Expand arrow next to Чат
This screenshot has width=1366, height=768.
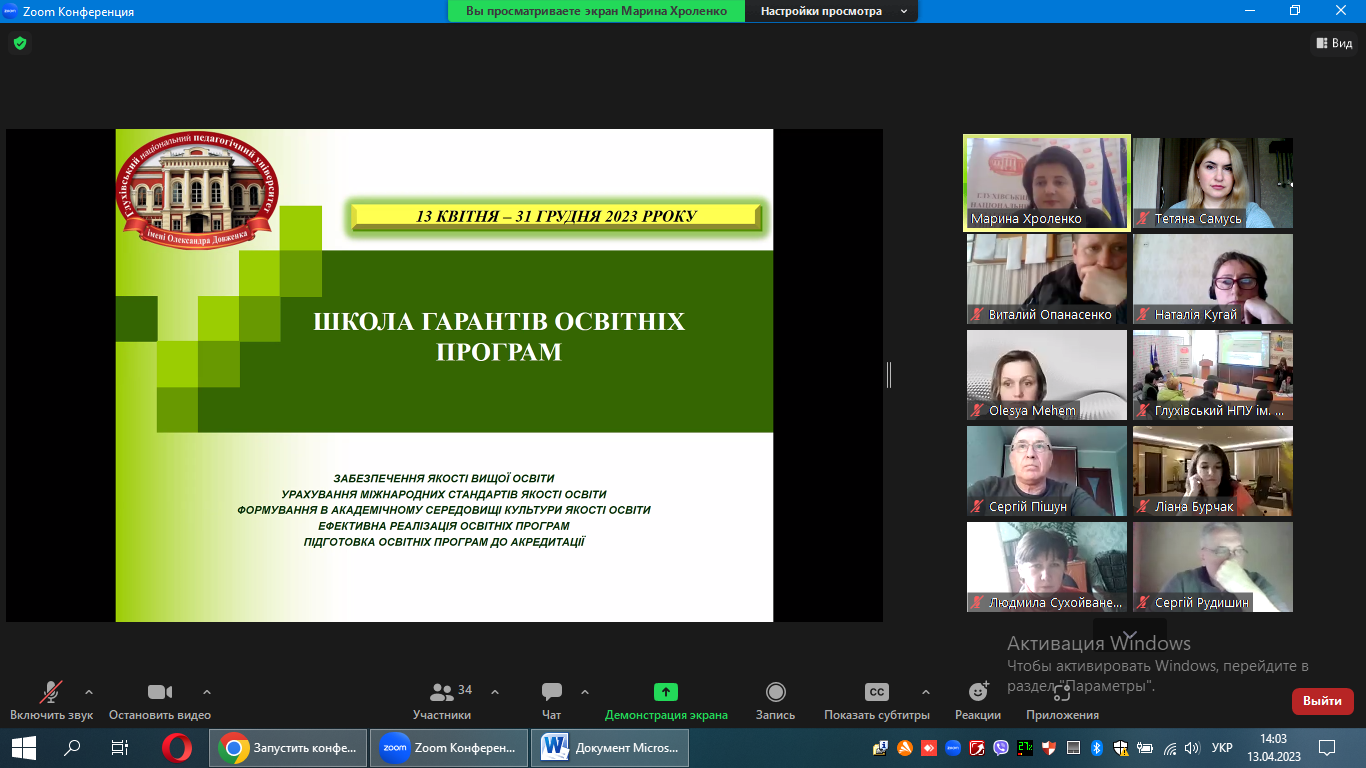[x=585, y=692]
